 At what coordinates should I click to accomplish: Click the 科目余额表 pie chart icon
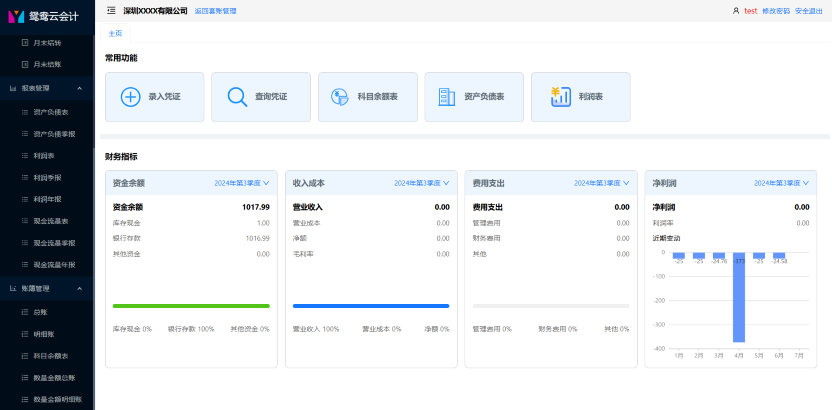click(340, 97)
